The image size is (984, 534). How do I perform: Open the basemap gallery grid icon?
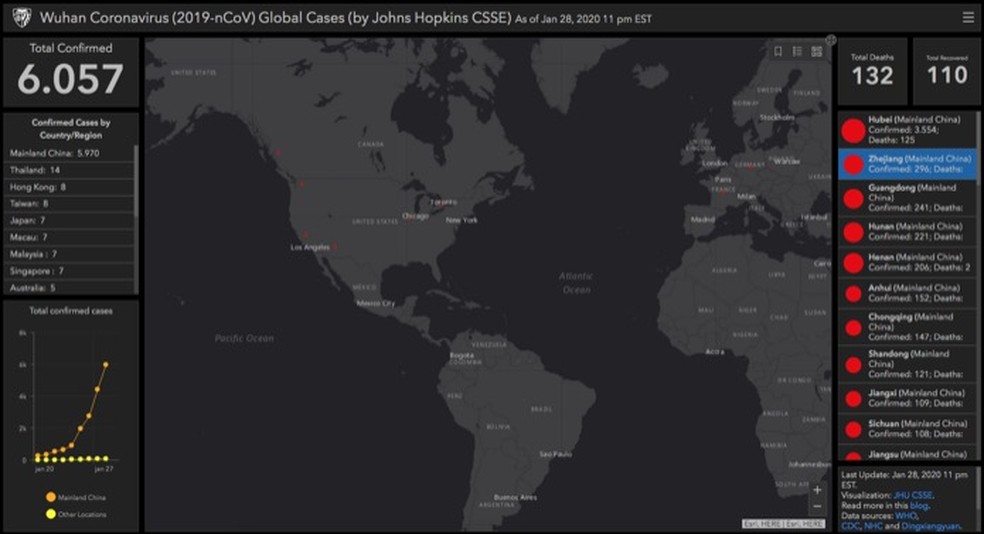[x=817, y=52]
